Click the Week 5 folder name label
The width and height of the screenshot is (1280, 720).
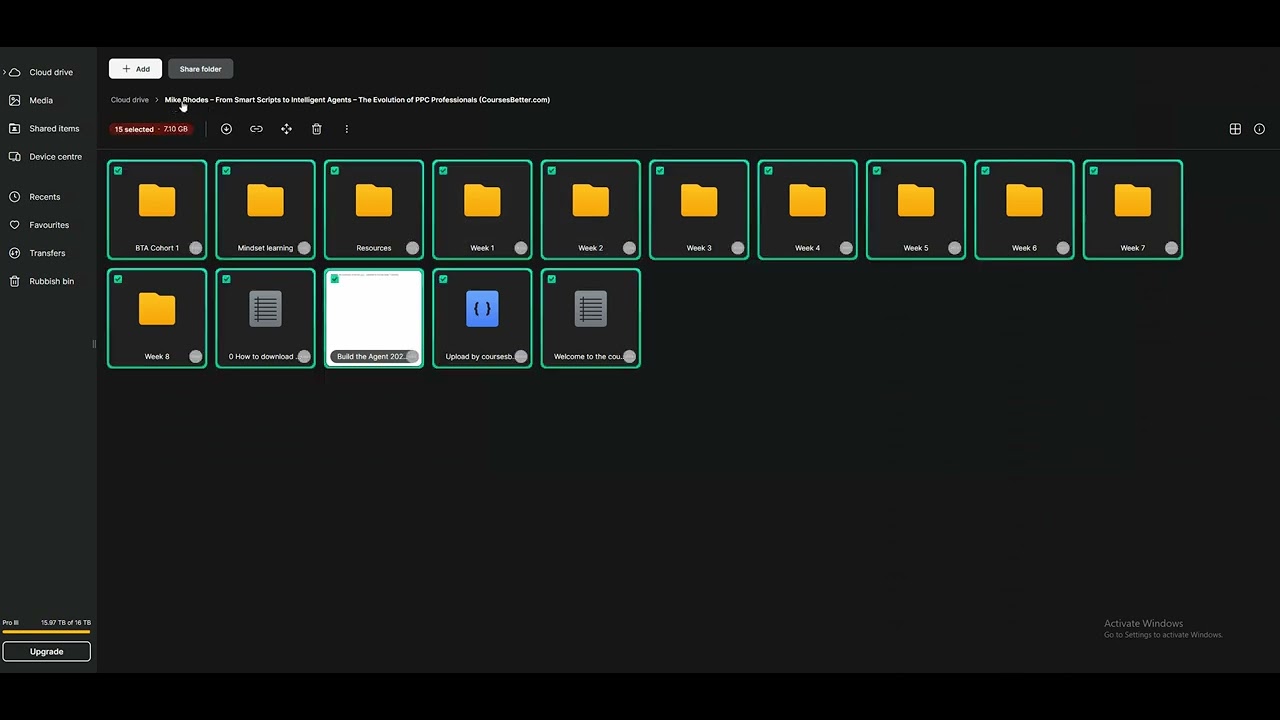point(916,248)
